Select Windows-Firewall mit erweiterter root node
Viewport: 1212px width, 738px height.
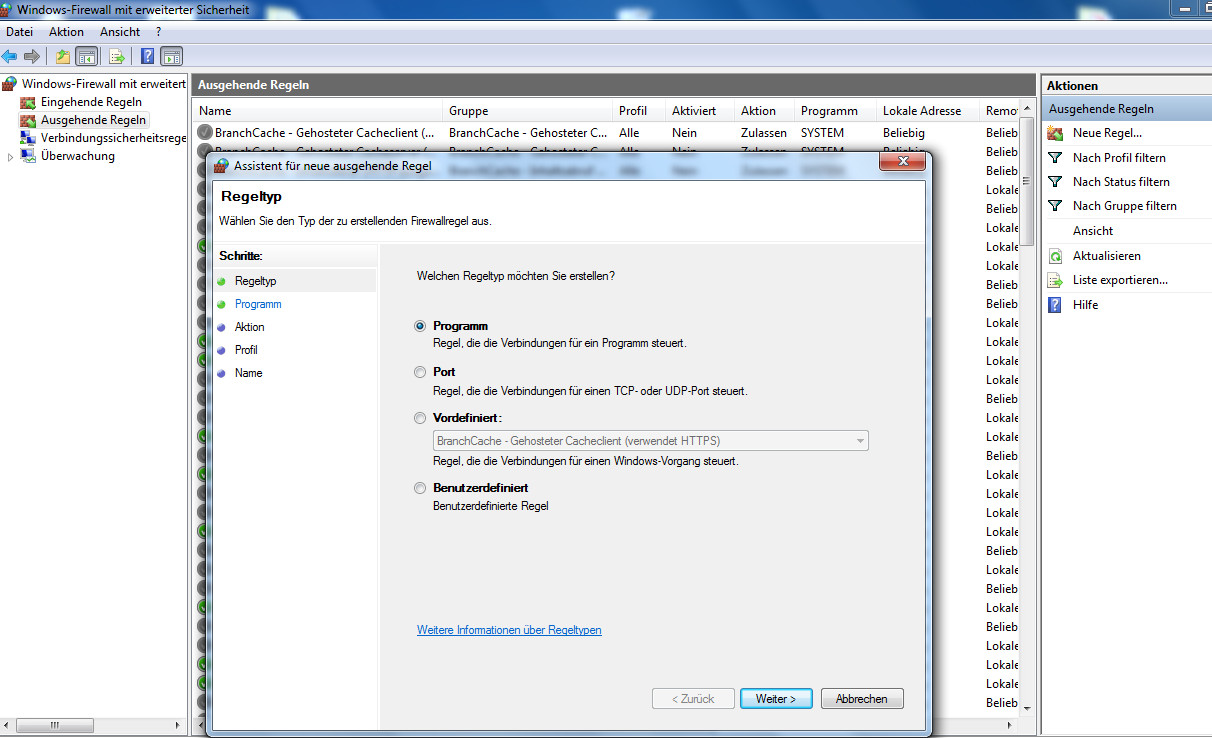click(103, 84)
